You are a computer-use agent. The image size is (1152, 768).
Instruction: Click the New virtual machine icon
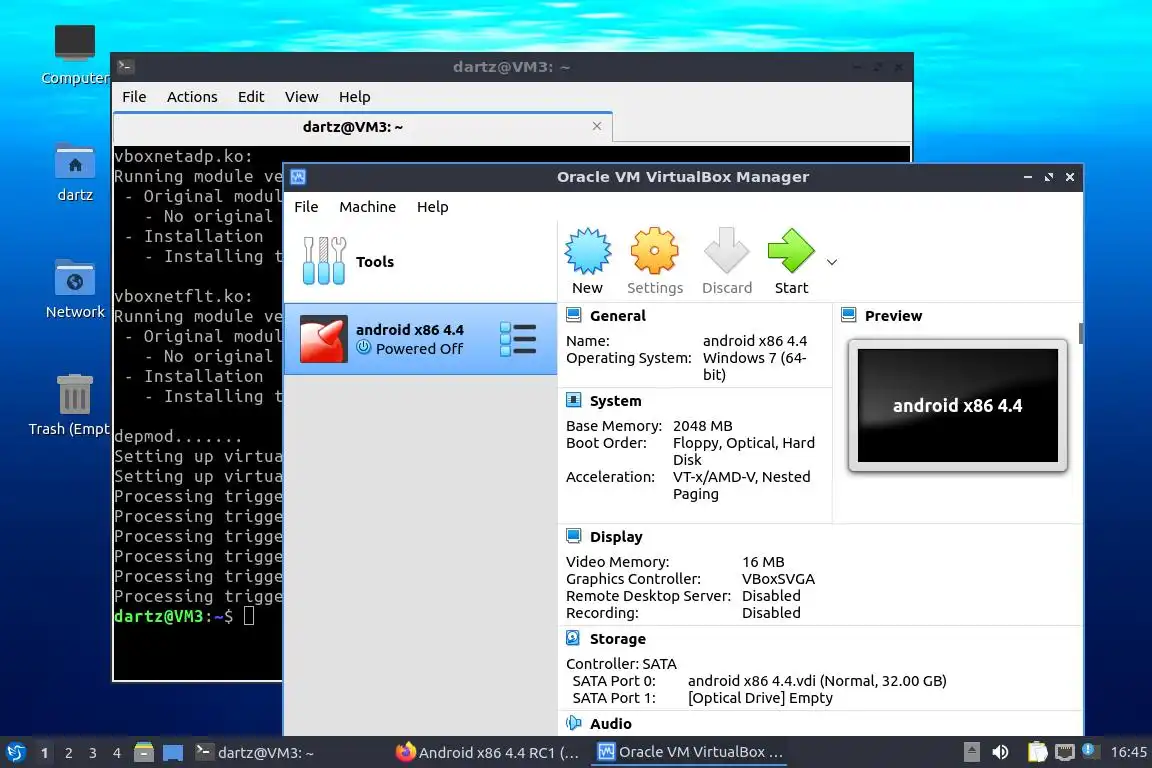click(x=587, y=251)
